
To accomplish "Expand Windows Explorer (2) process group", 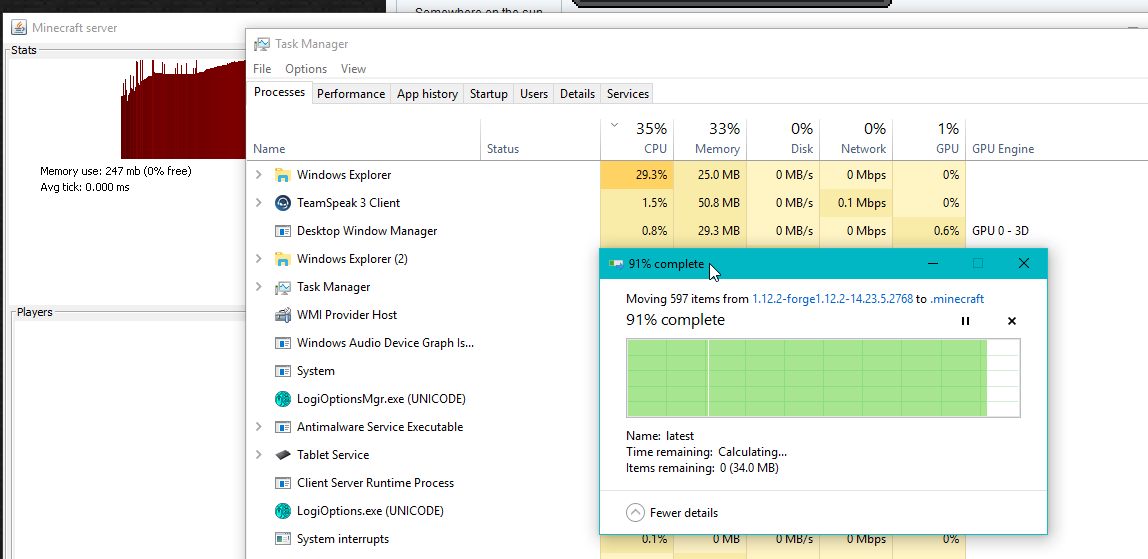I will tap(259, 259).
